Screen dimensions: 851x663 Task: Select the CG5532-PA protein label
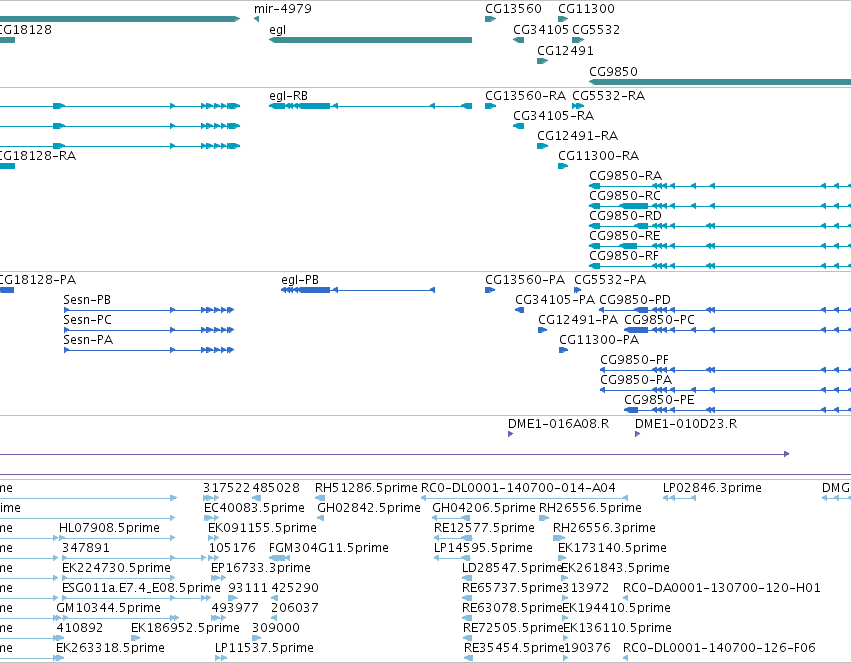(x=610, y=279)
